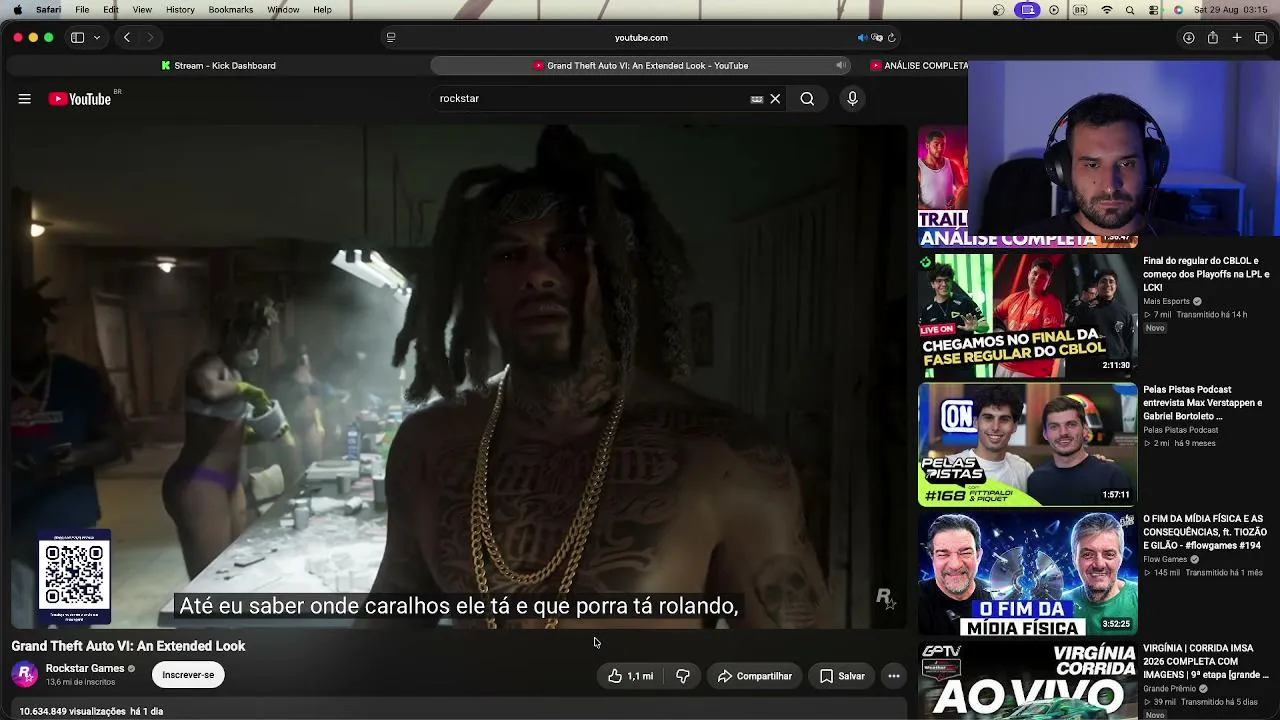
Task: Open the Grande Prêmio channel
Action: point(1171,688)
